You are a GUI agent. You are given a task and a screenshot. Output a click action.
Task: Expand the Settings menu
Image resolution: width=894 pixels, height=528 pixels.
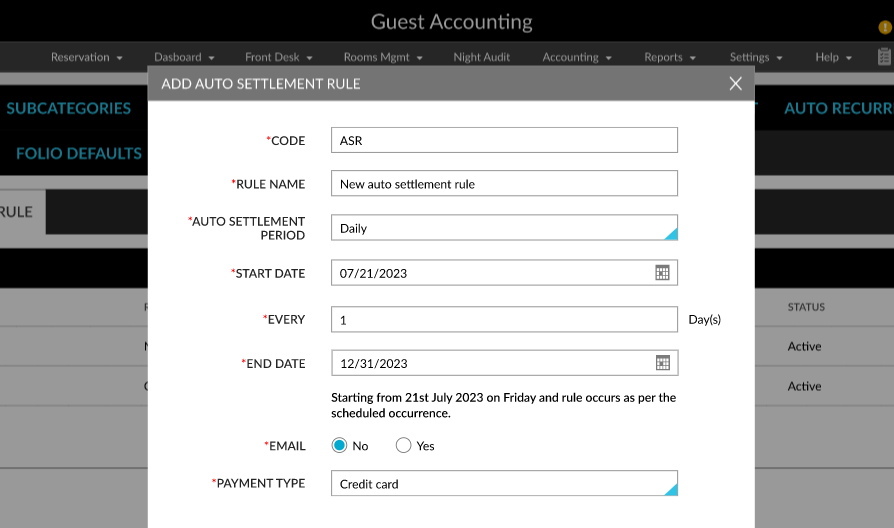pyautogui.click(x=756, y=57)
